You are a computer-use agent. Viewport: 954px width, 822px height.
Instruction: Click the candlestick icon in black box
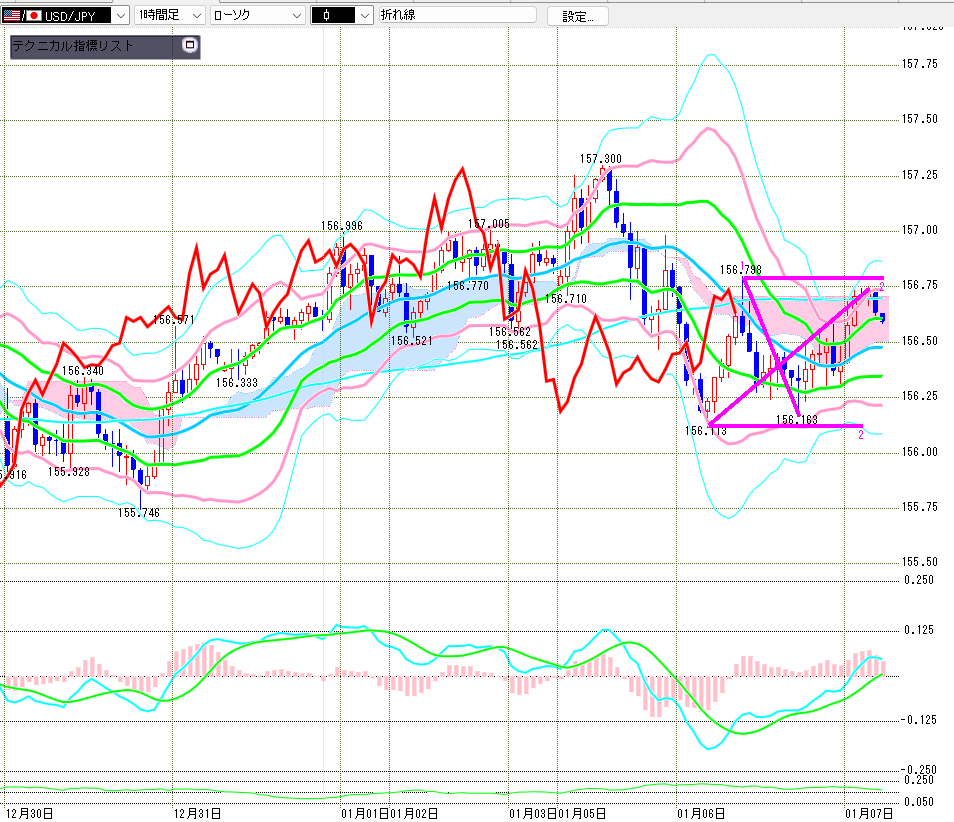pyautogui.click(x=326, y=16)
